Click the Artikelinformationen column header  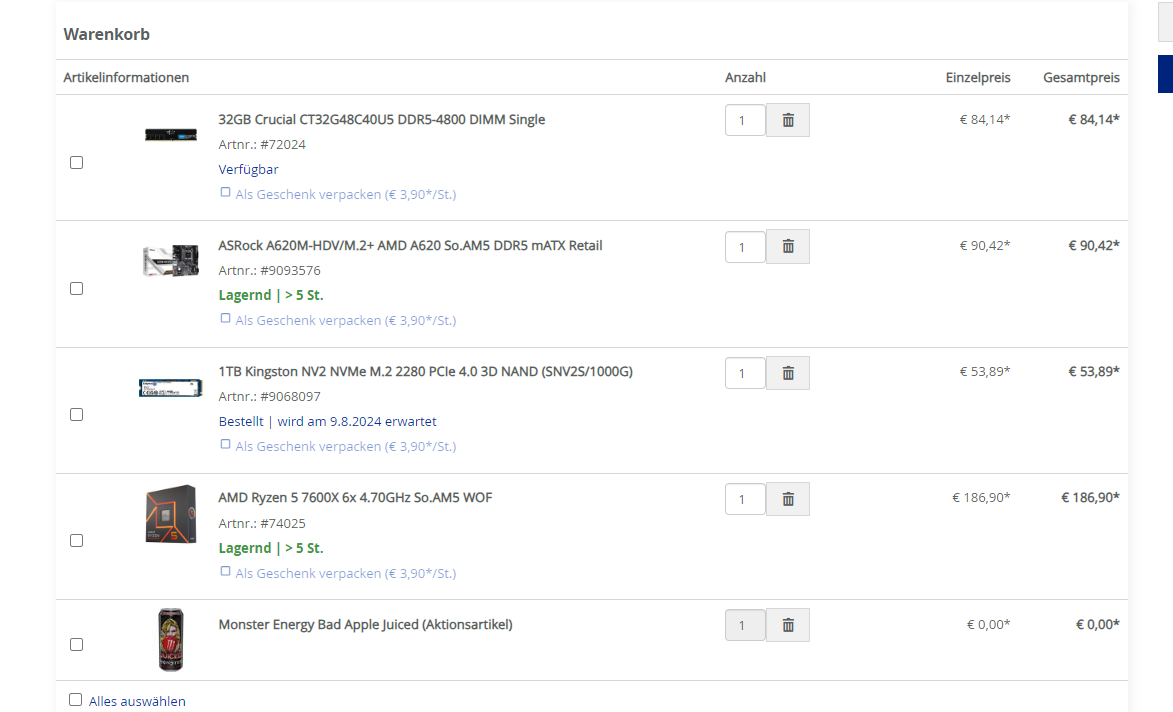tap(126, 77)
